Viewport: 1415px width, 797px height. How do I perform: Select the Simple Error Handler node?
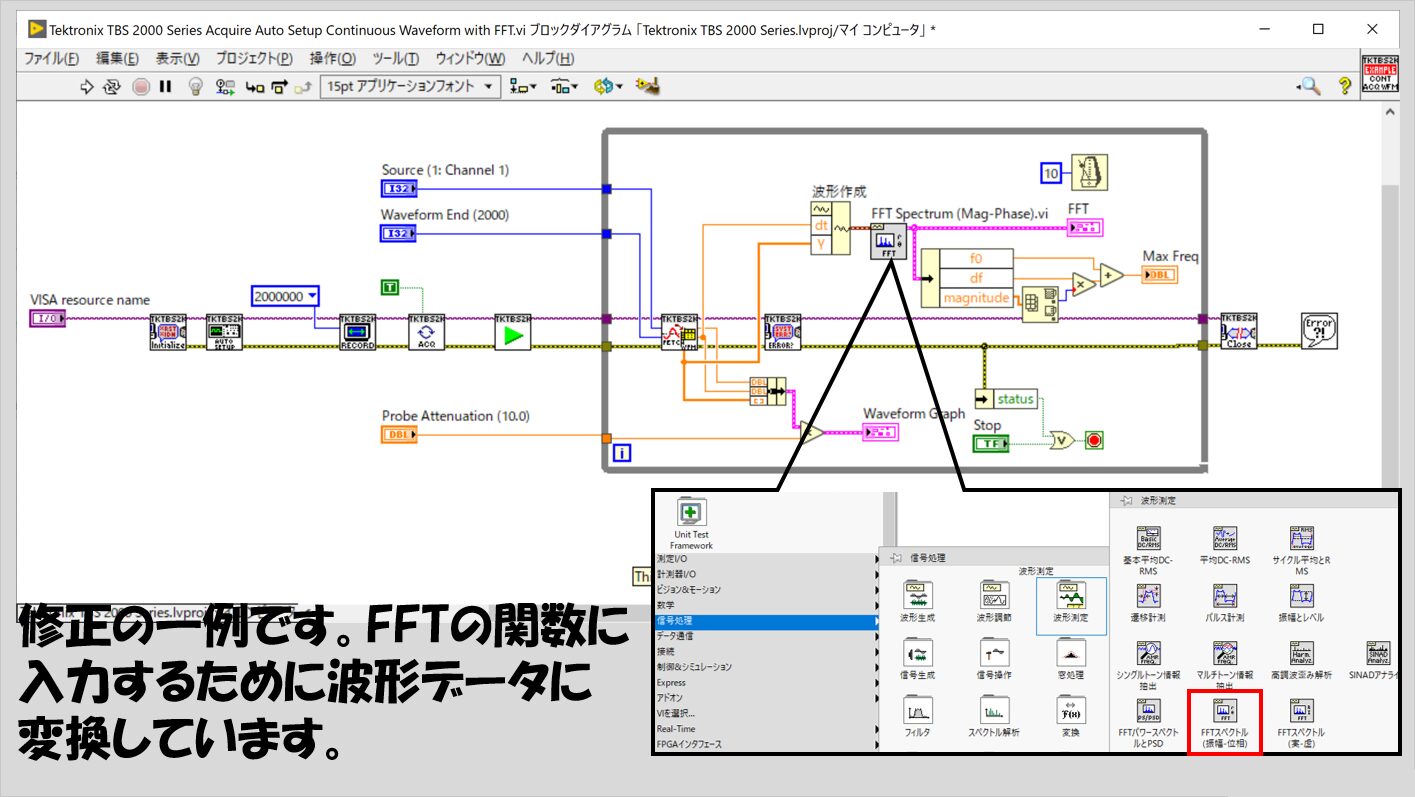(1319, 332)
